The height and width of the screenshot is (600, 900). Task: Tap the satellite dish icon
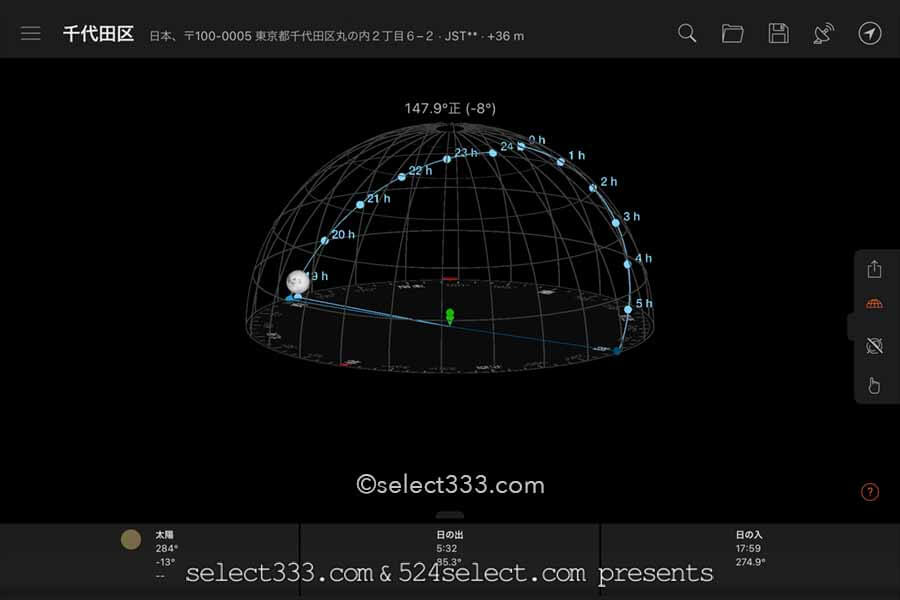824,33
